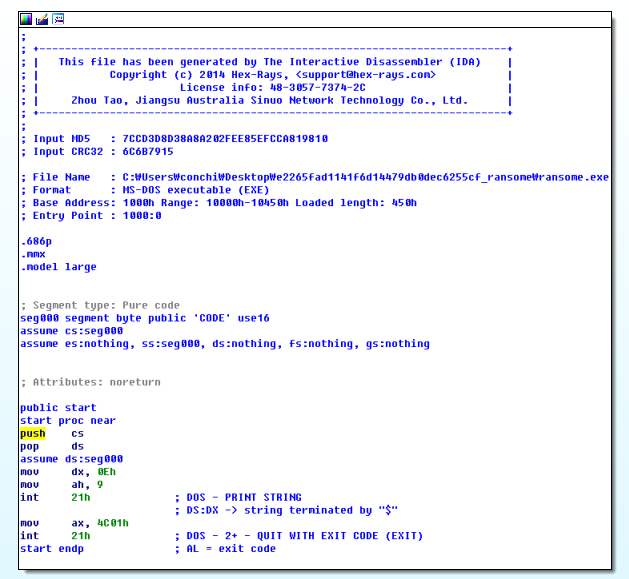Click the Input CRC32 value 6C6B7915
The image size is (629, 579).
pos(148,152)
